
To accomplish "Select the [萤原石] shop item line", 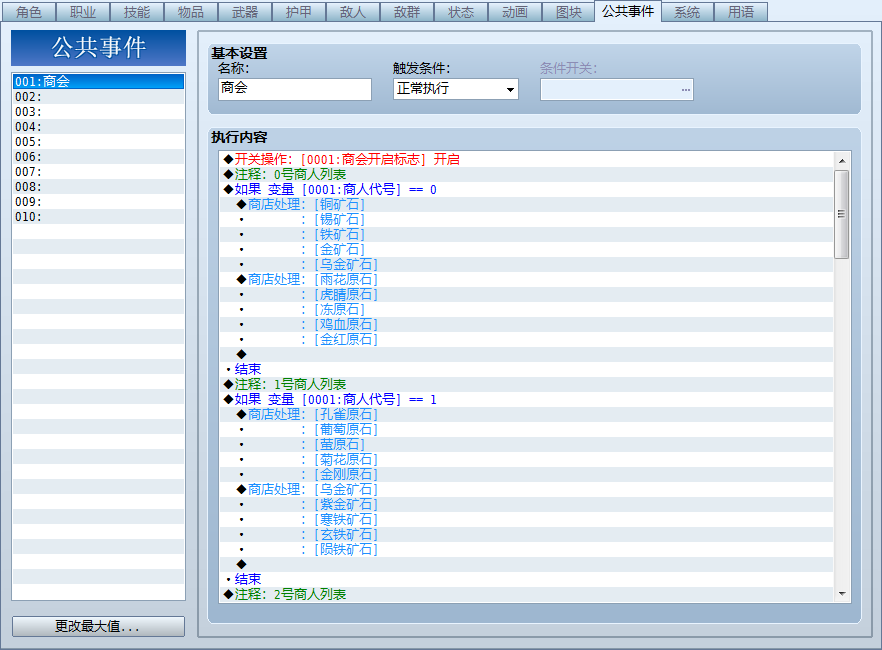I will pyautogui.click(x=526, y=444).
